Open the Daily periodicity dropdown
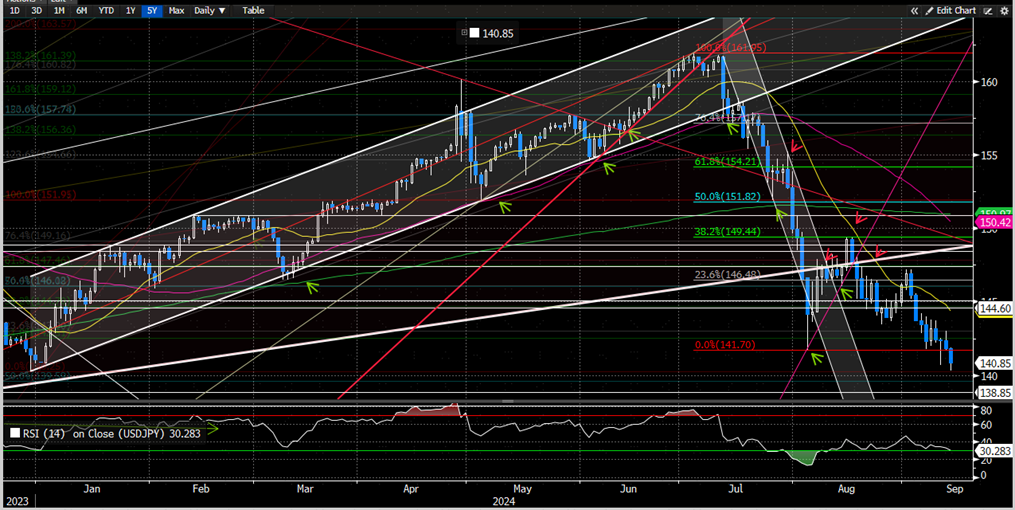The width and height of the screenshot is (1015, 510). pos(210,10)
